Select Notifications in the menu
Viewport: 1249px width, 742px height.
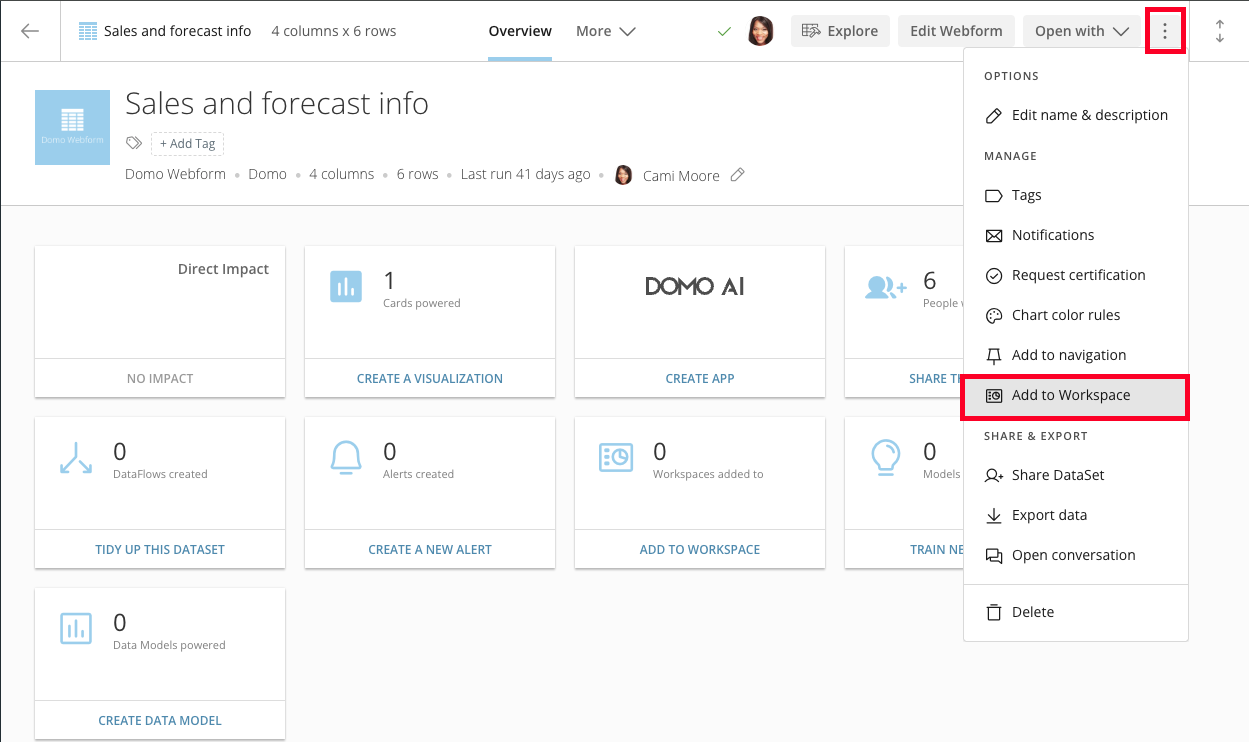[x=1076, y=235]
